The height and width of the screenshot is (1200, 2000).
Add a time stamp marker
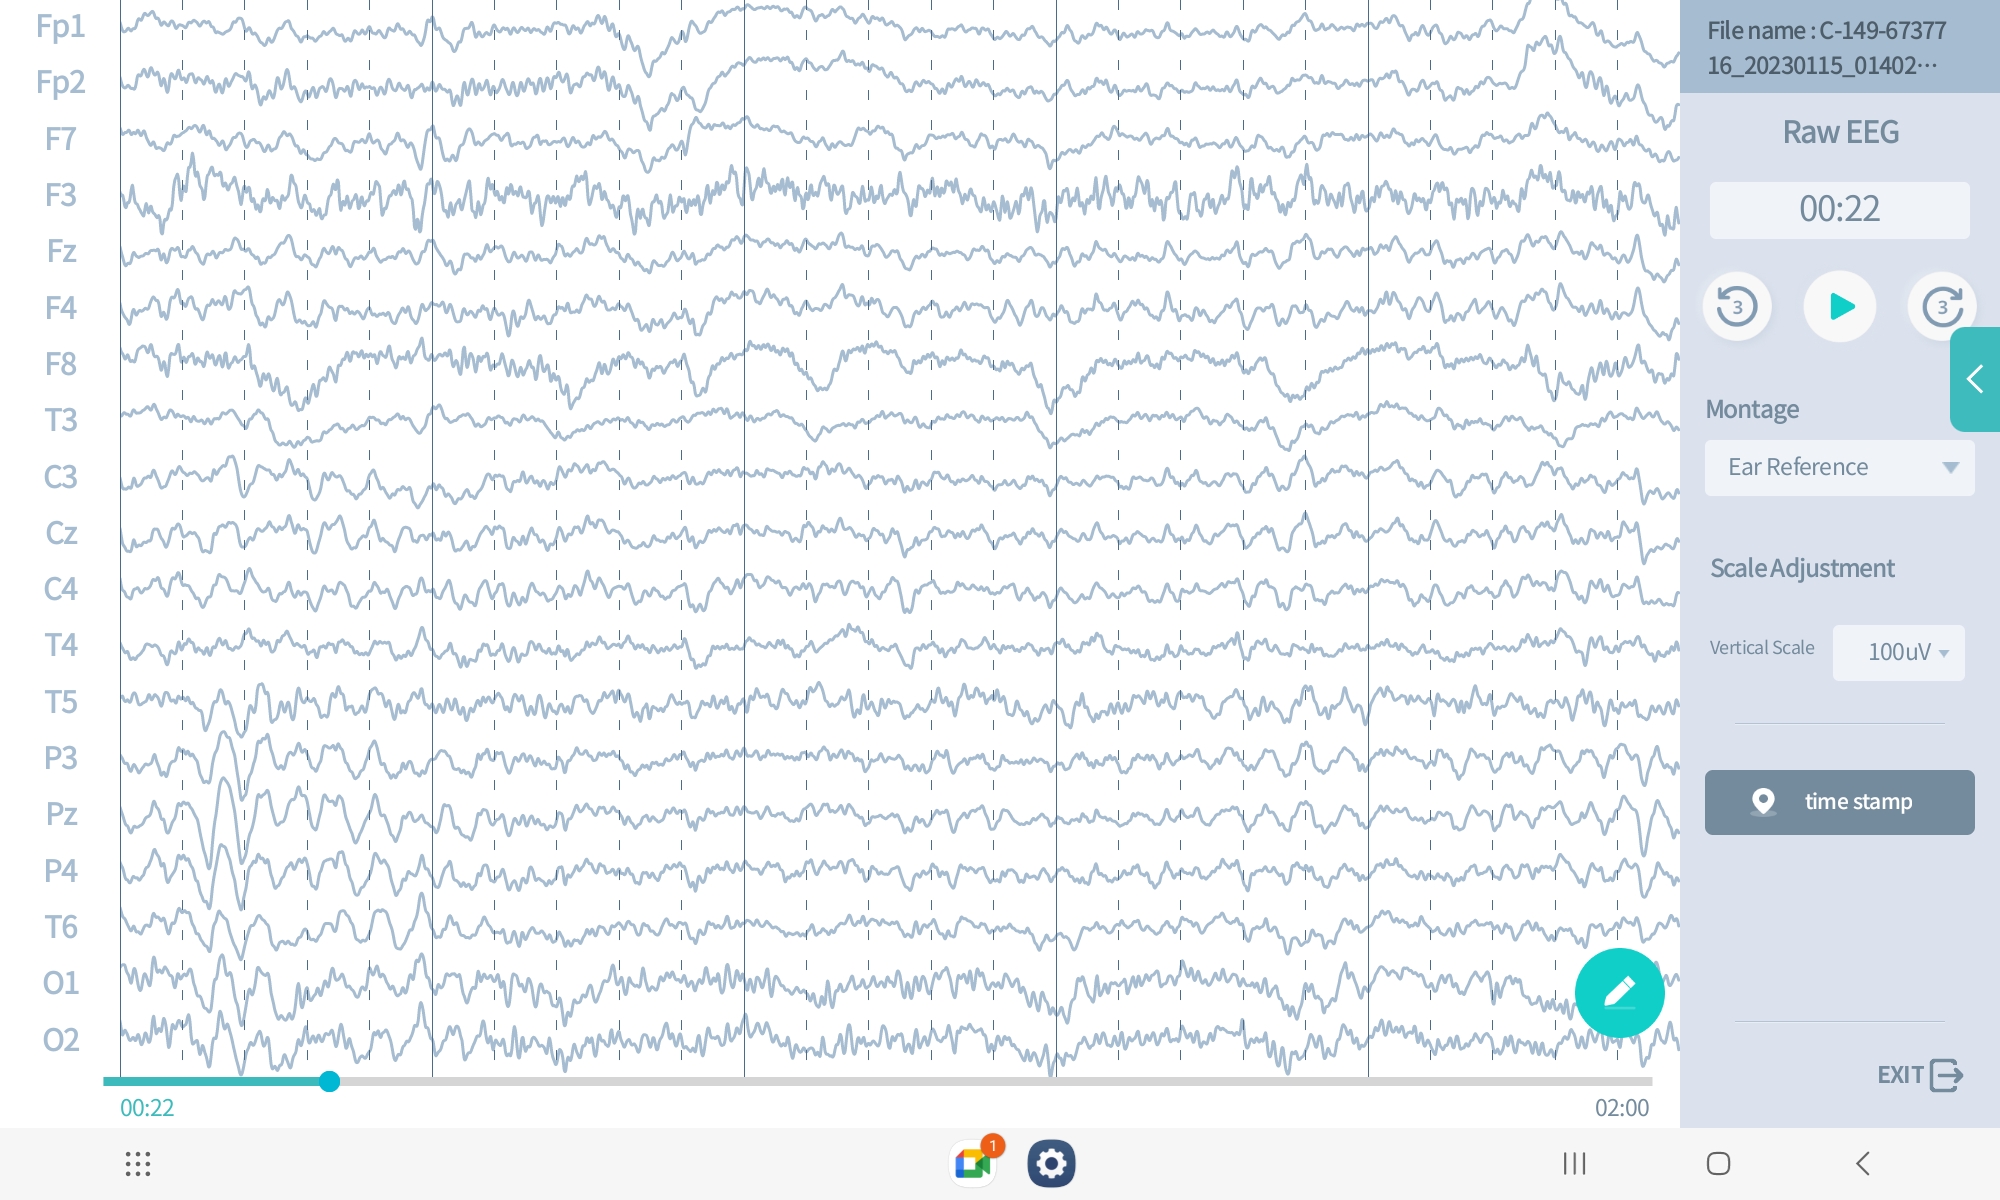(1839, 802)
